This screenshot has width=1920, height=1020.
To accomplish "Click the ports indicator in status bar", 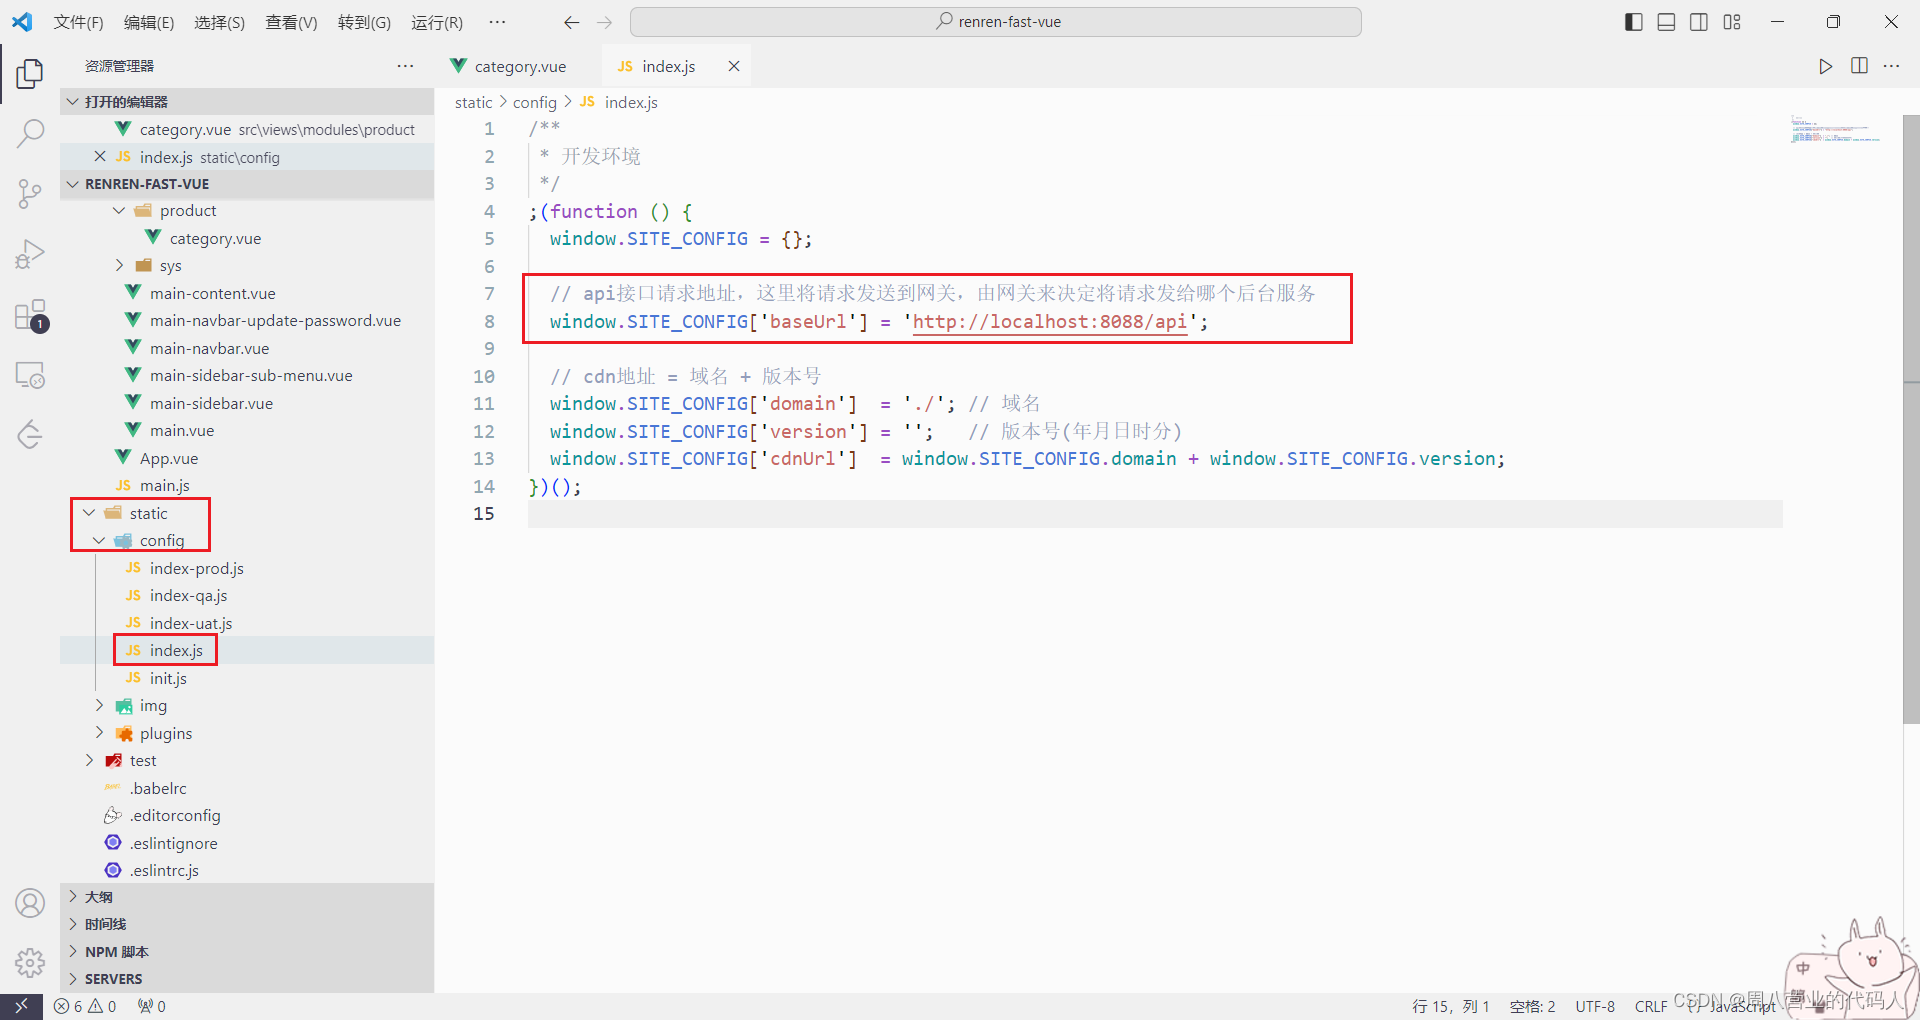I will tap(152, 1006).
